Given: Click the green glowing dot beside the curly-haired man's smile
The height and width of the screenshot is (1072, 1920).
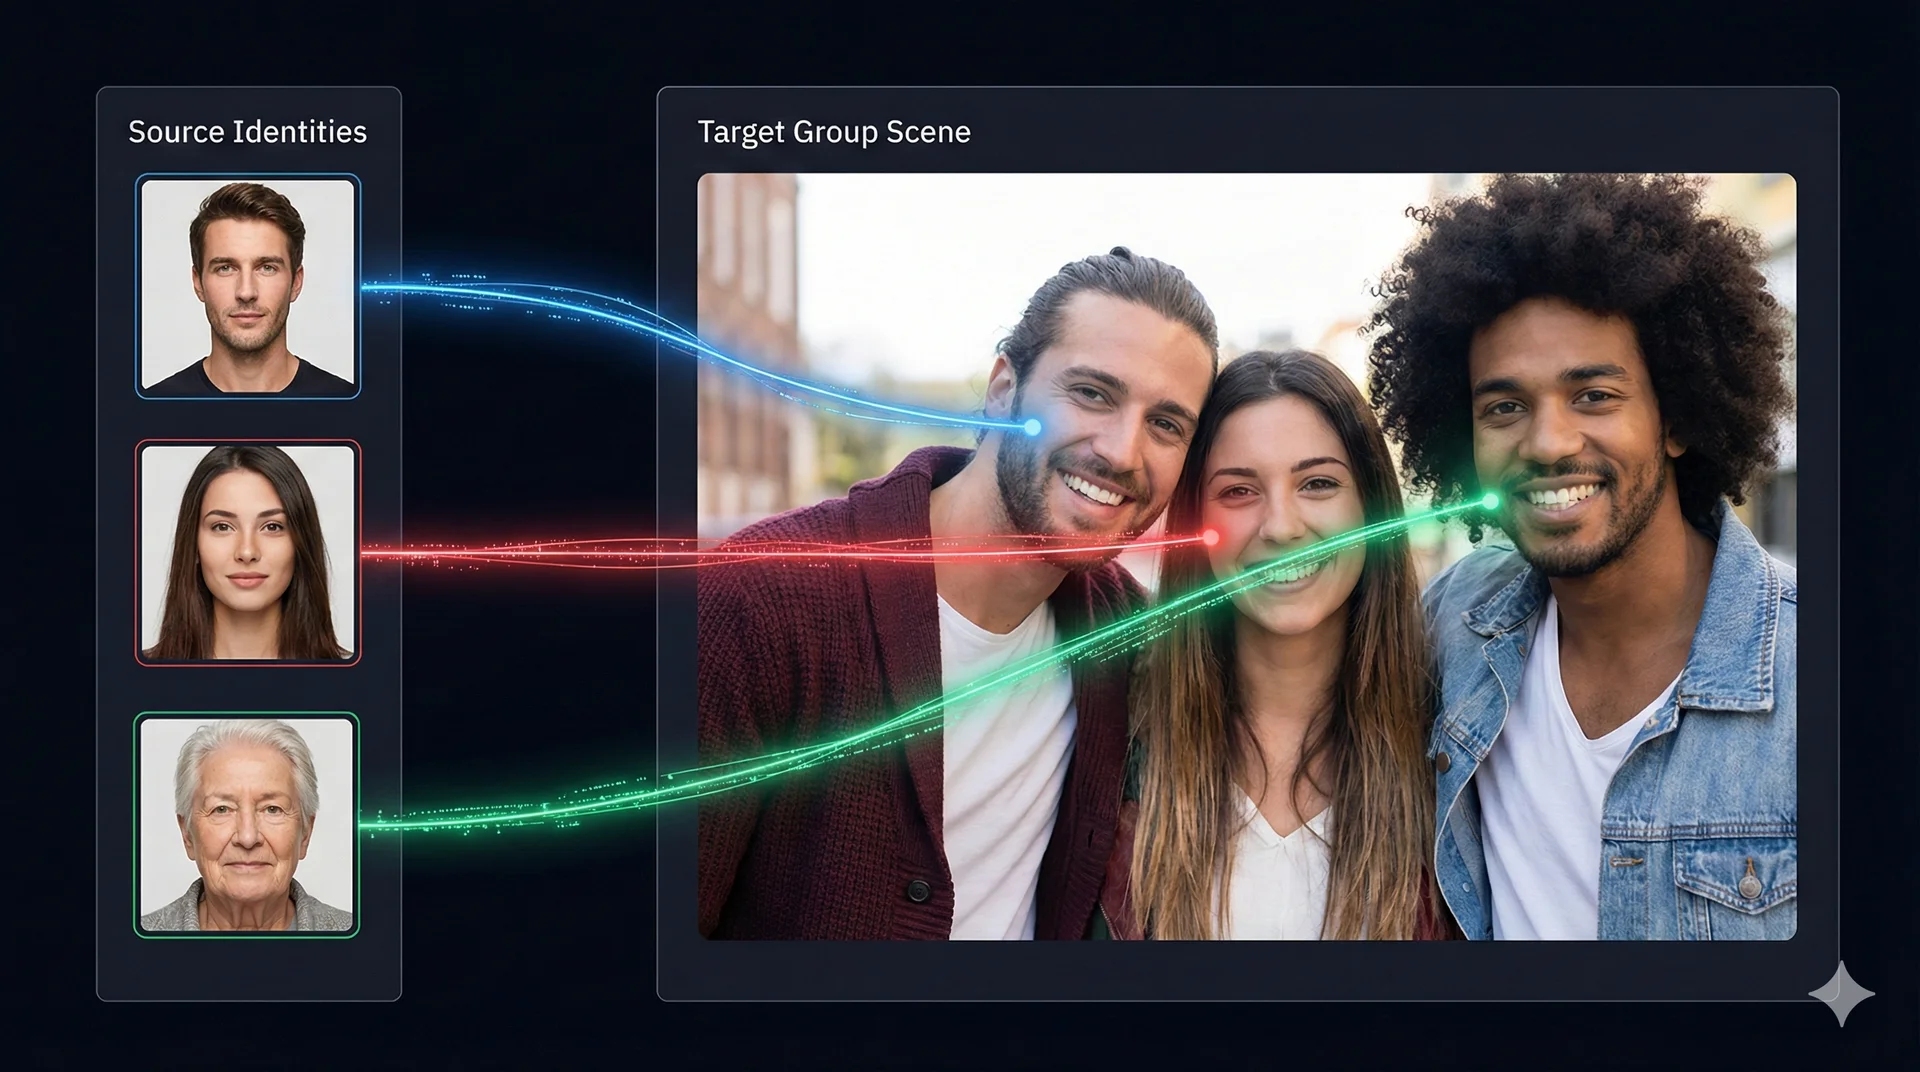Looking at the screenshot, I should pos(1490,500).
